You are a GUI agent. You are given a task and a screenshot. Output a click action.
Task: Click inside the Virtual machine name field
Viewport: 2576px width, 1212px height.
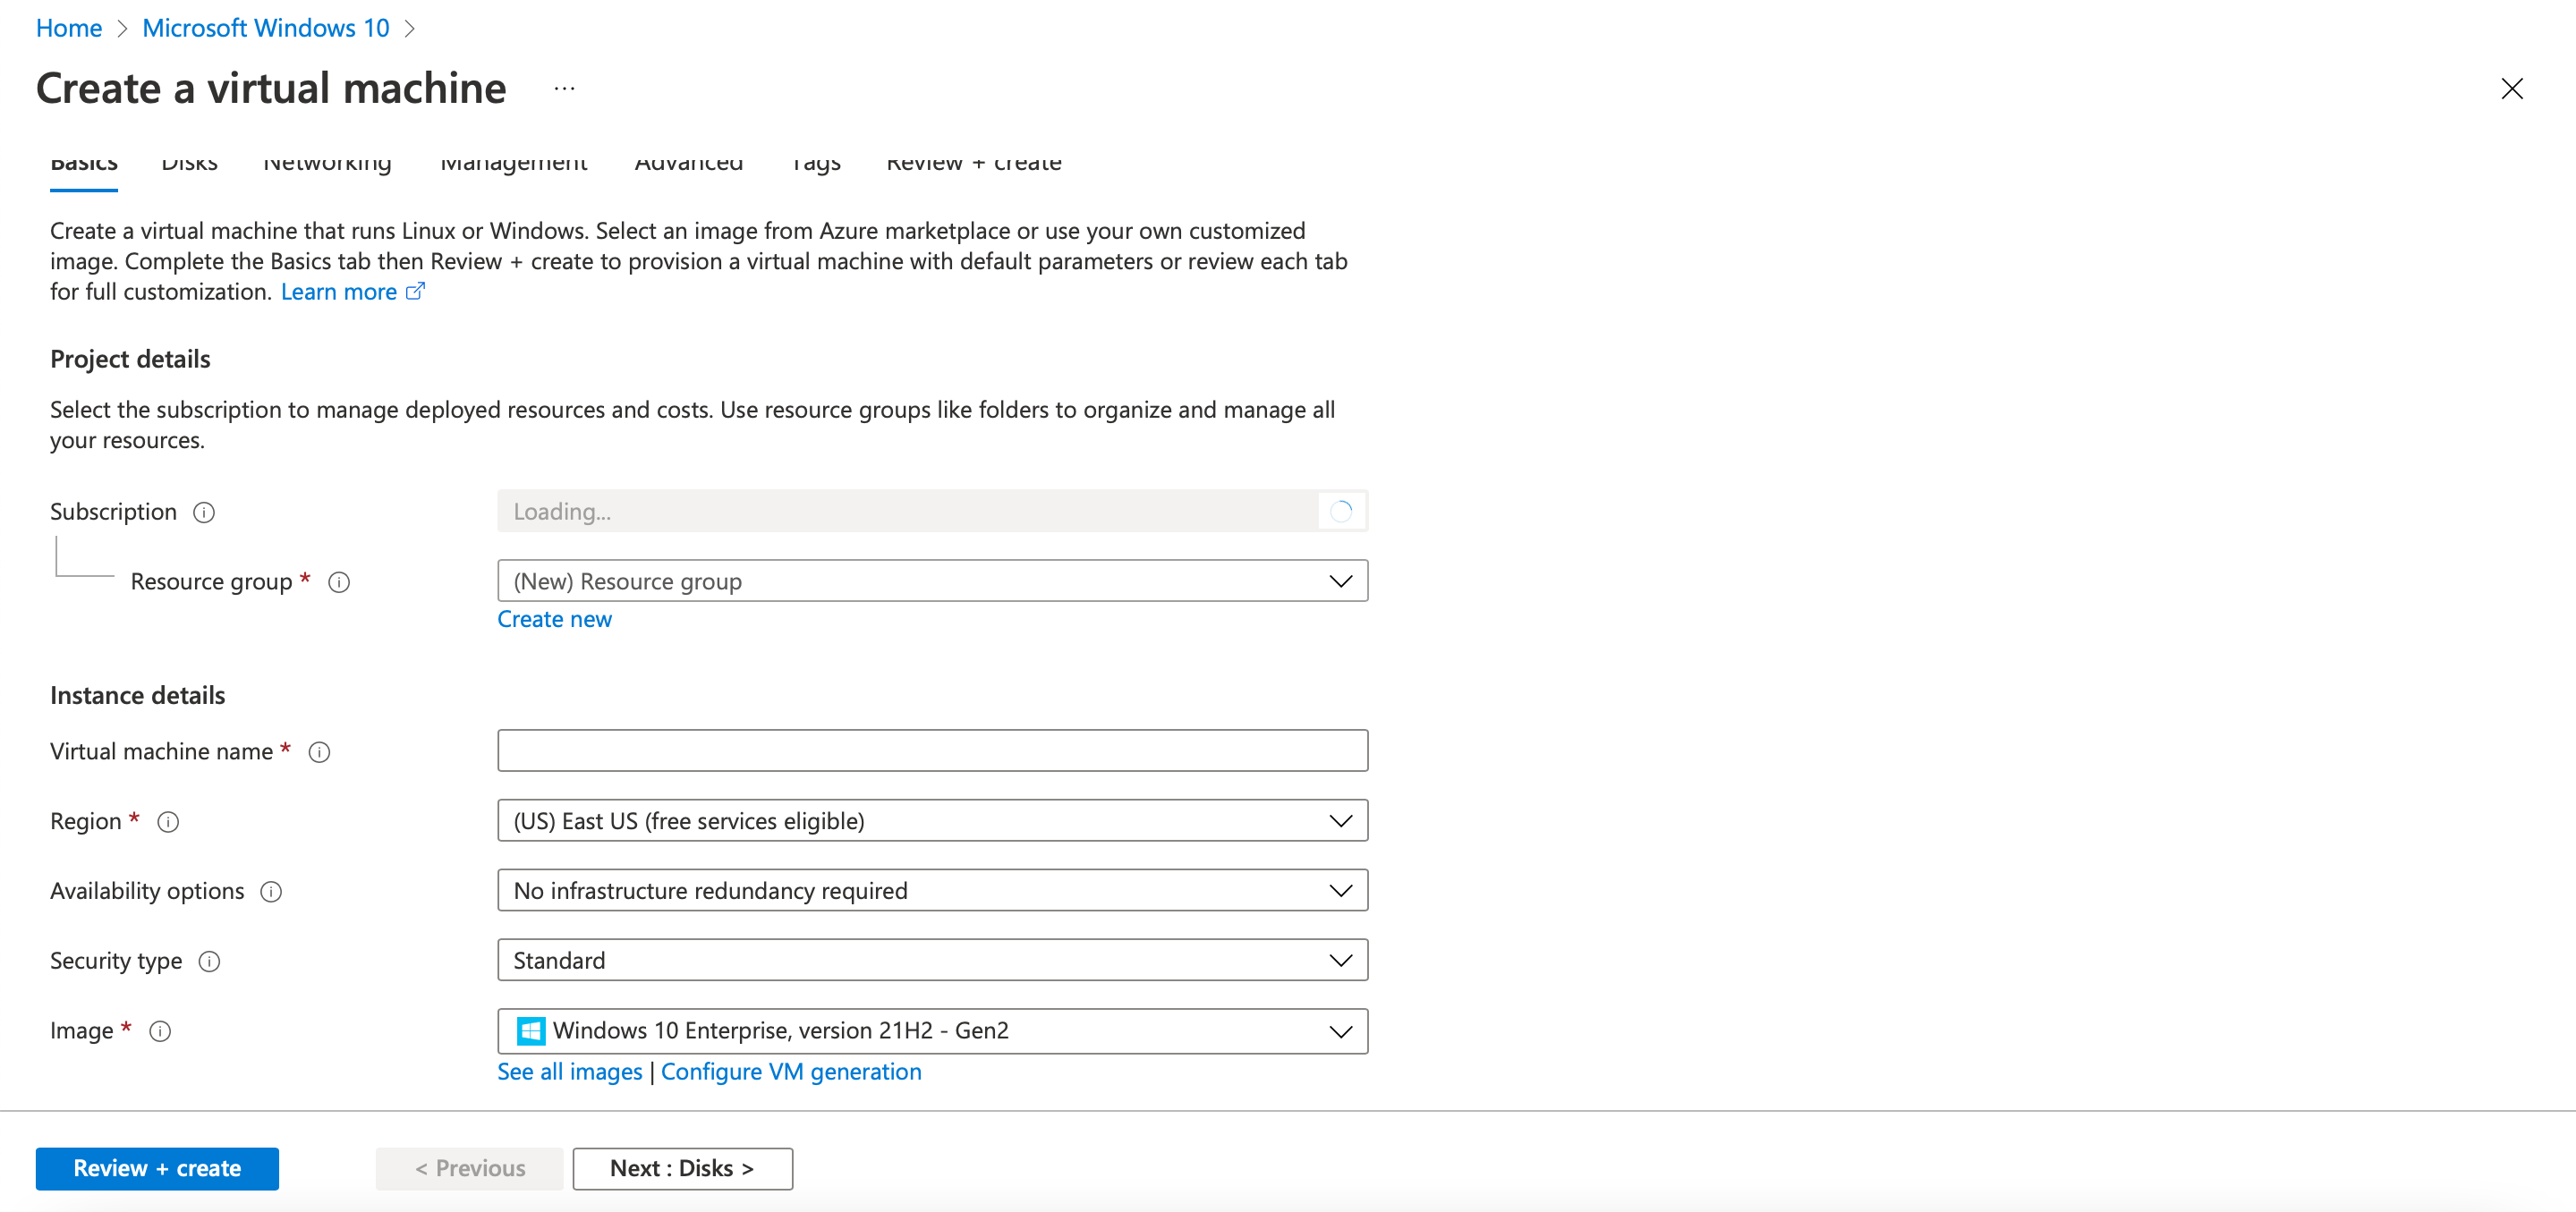click(x=930, y=750)
